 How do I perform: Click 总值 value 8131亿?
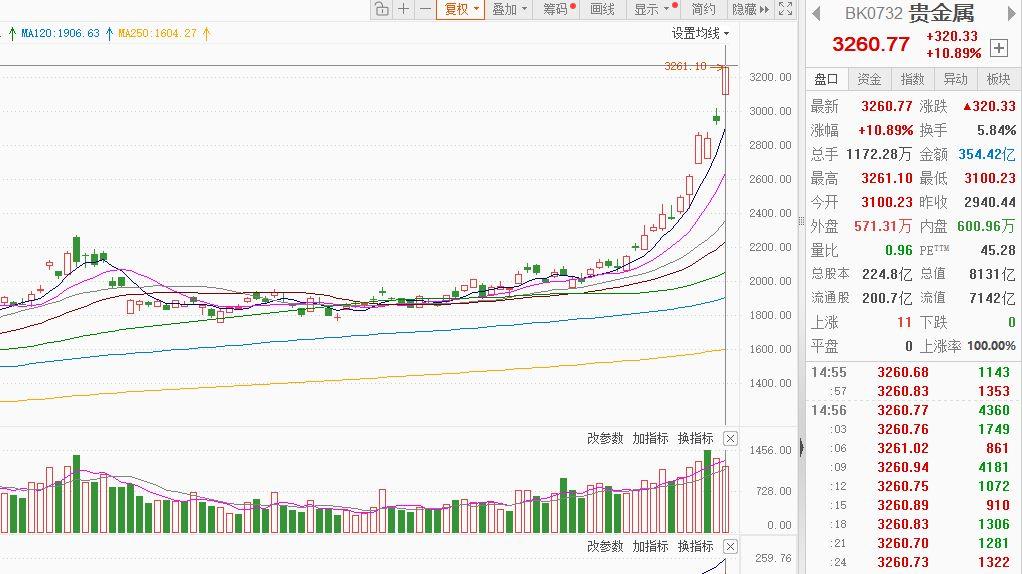[991, 274]
